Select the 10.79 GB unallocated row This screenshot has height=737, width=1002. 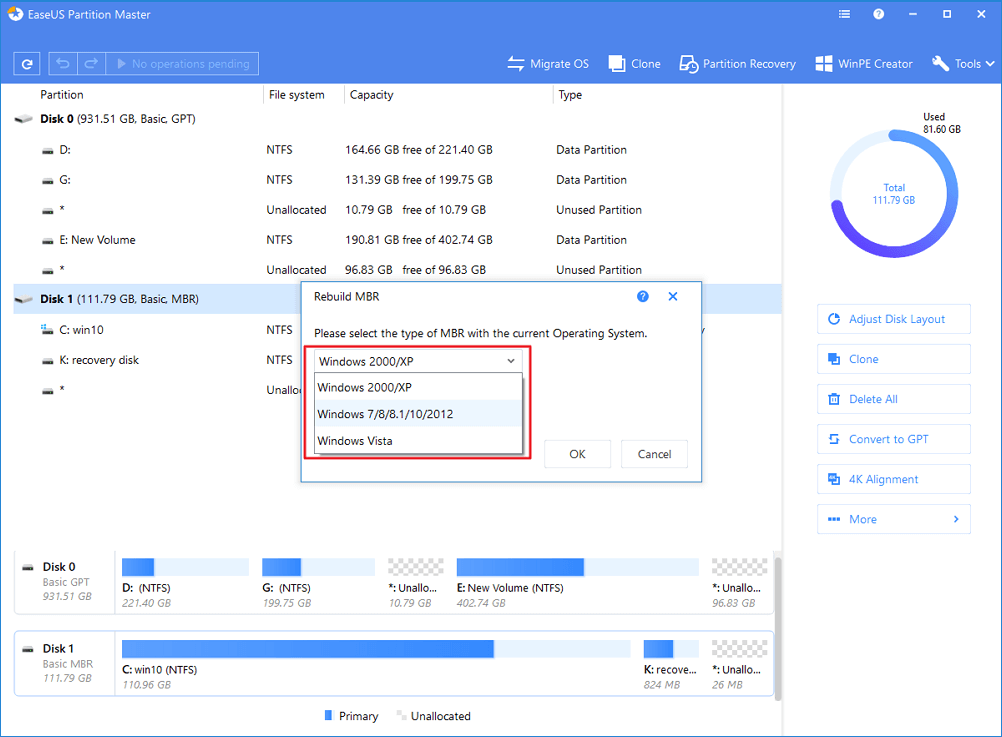tap(397, 210)
